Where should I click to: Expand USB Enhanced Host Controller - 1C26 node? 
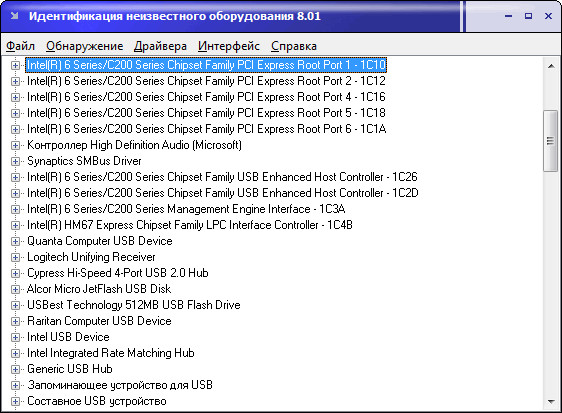coord(15,177)
